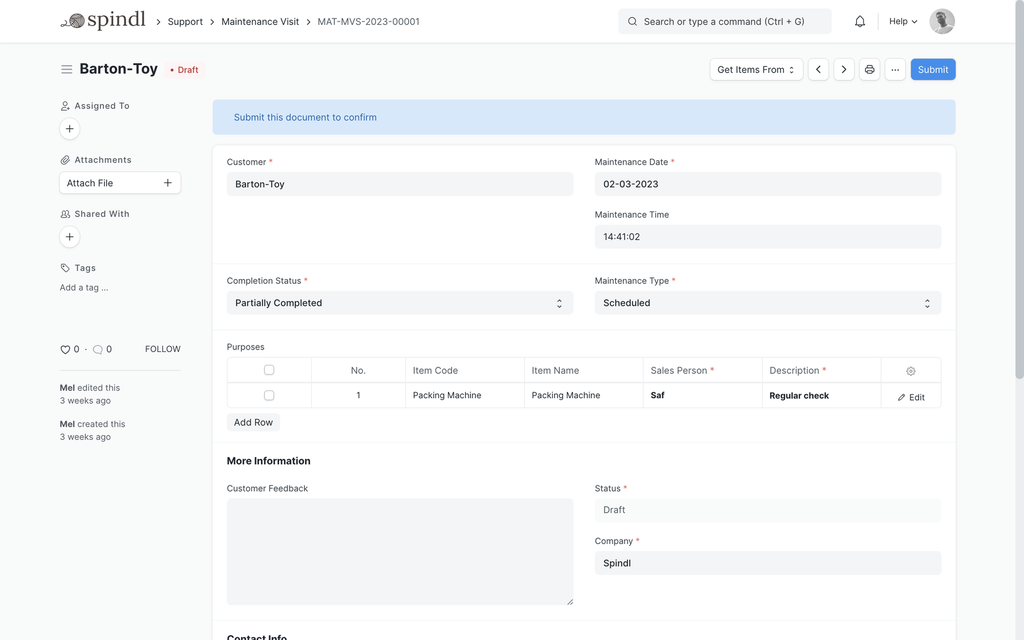1024x640 pixels.
Task: Click the Edit button in Purposes row
Action: (x=911, y=397)
